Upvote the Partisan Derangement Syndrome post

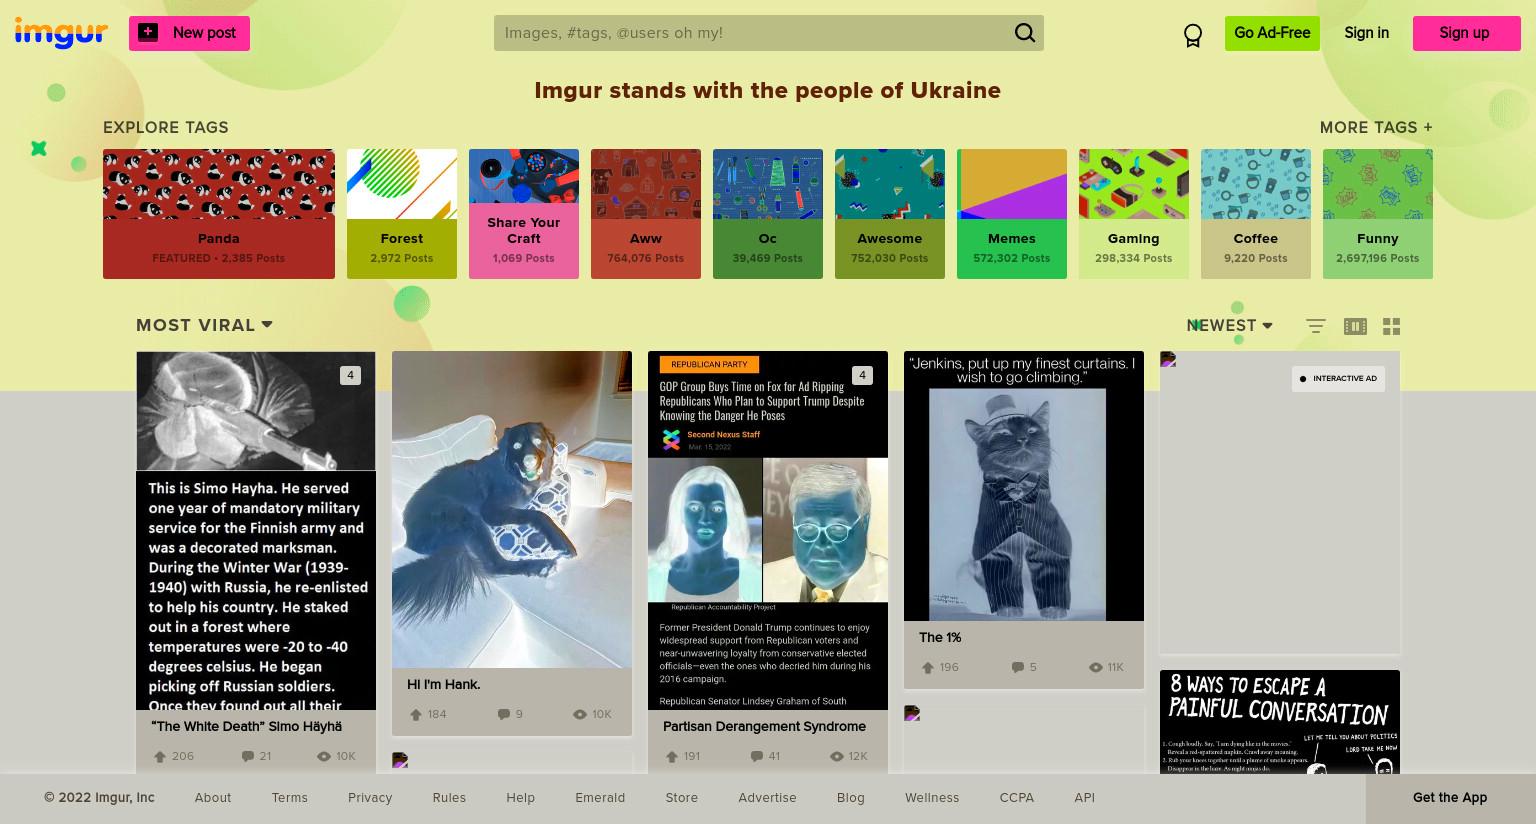[x=672, y=756]
